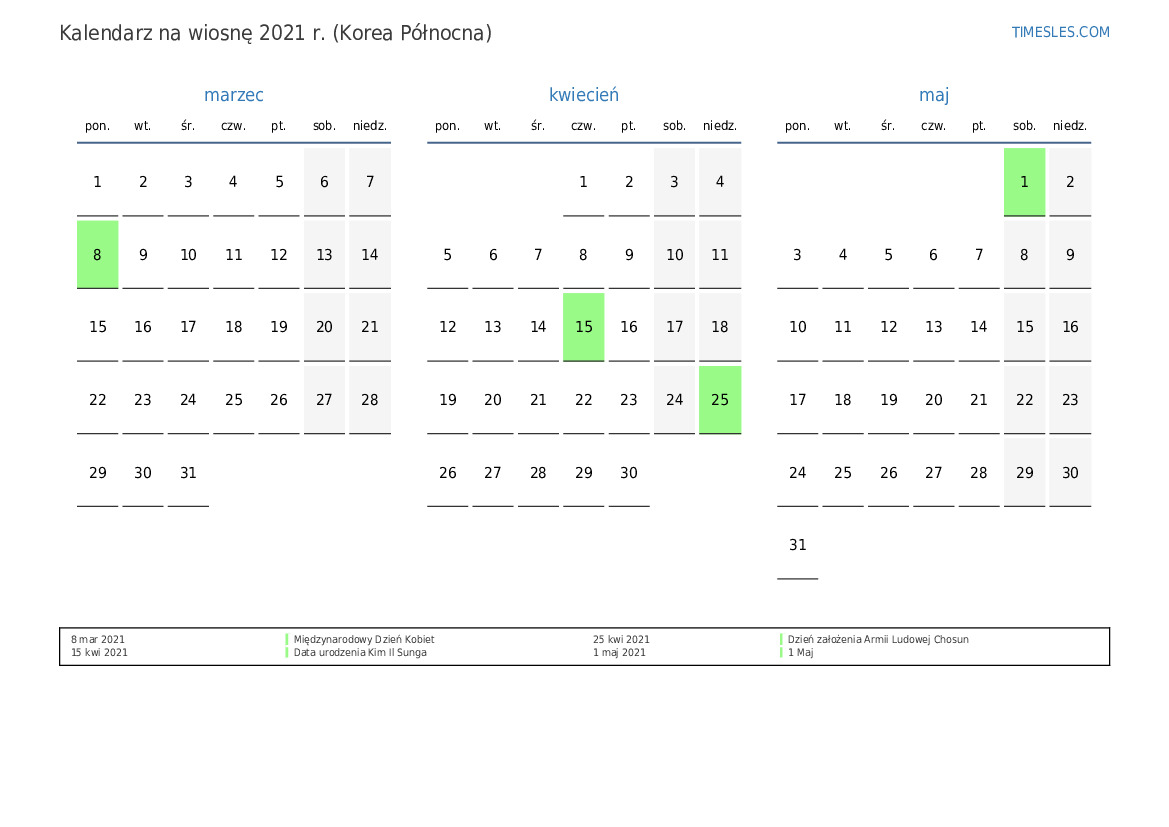Open the marzec month heading

point(233,95)
